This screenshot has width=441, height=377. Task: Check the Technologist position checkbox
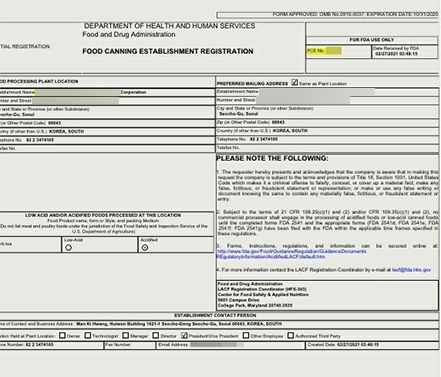point(88,335)
